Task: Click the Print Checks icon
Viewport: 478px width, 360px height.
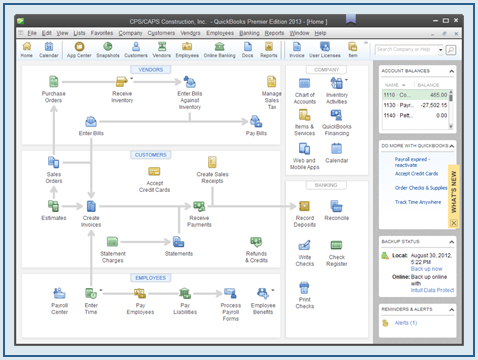Action: [304, 288]
